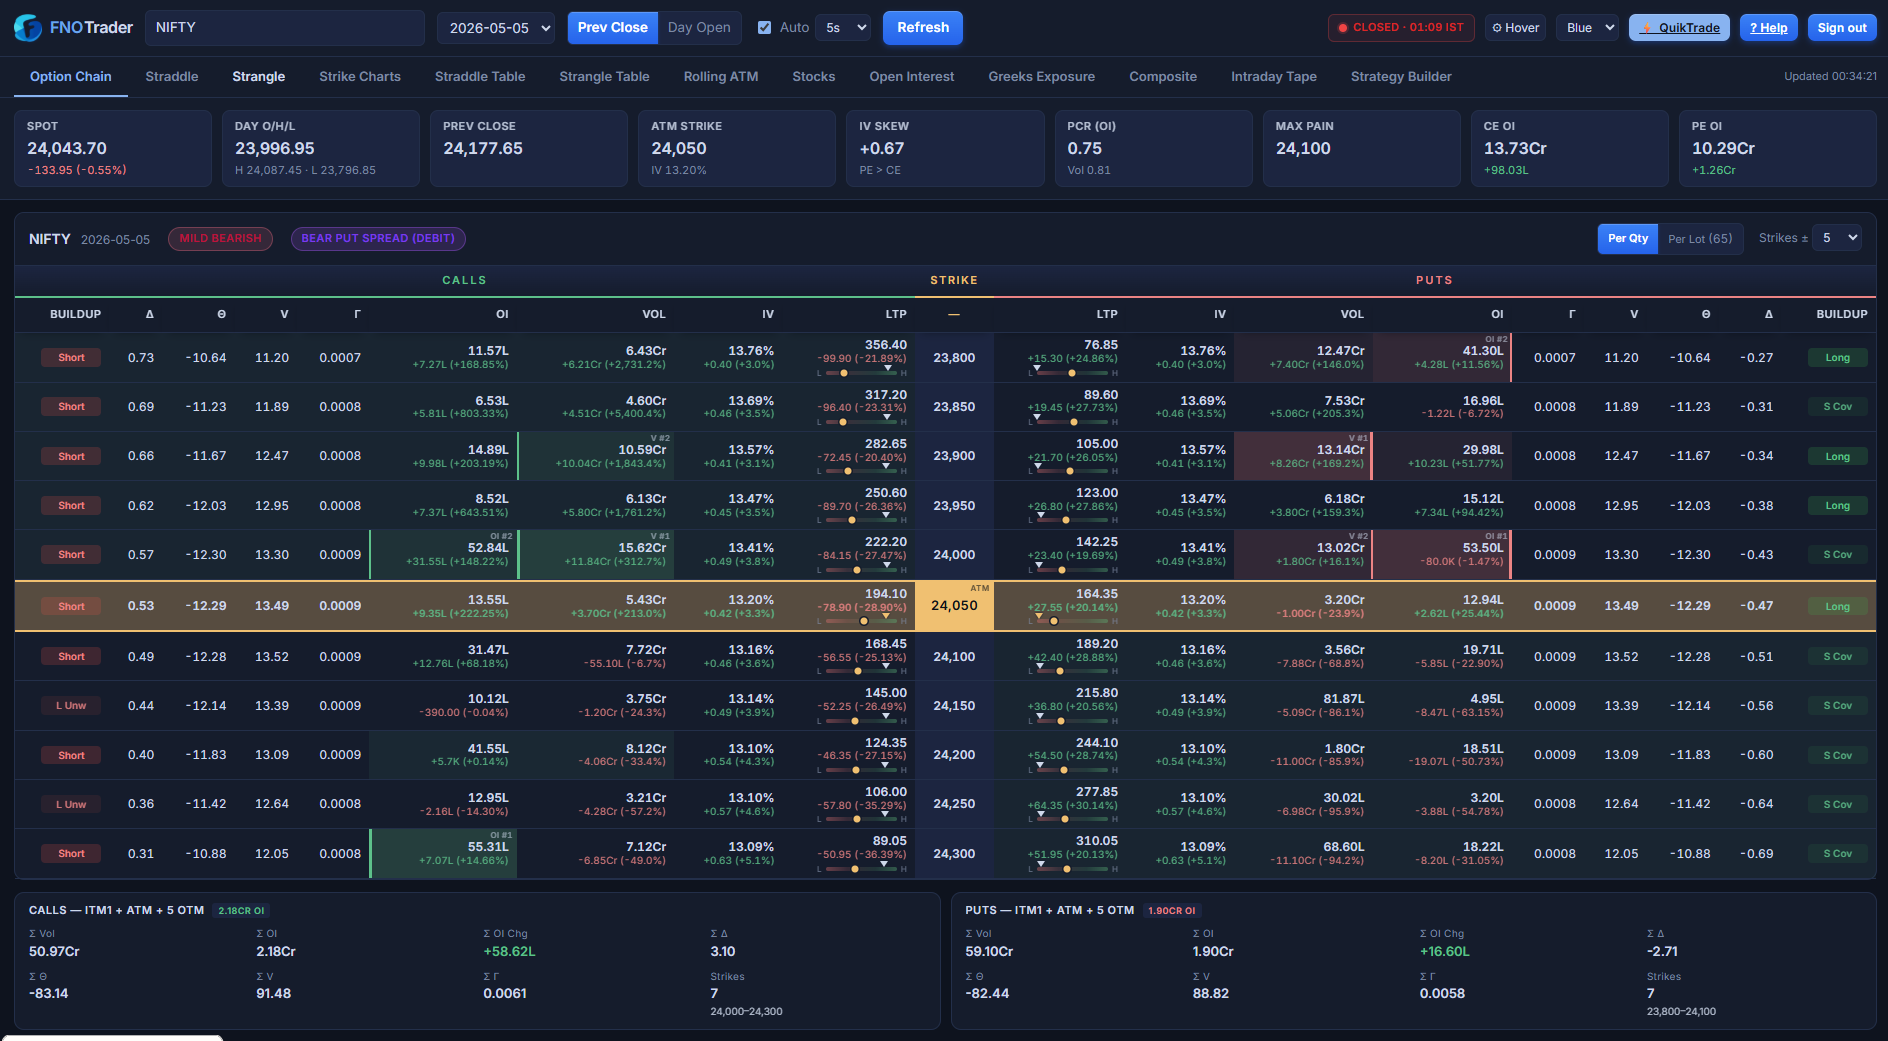Open the Open Interest tab
Image resolution: width=1888 pixels, height=1041 pixels.
[912, 77]
